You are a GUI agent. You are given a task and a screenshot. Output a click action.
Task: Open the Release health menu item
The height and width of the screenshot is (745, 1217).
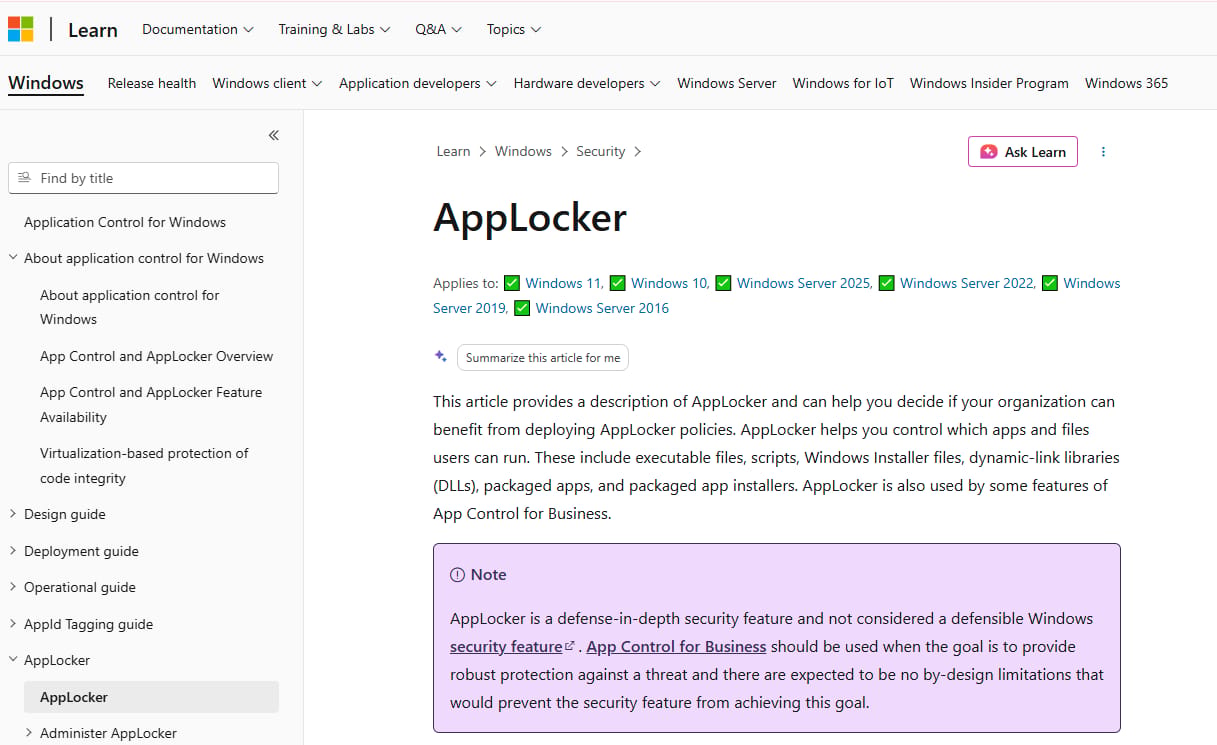click(x=152, y=83)
